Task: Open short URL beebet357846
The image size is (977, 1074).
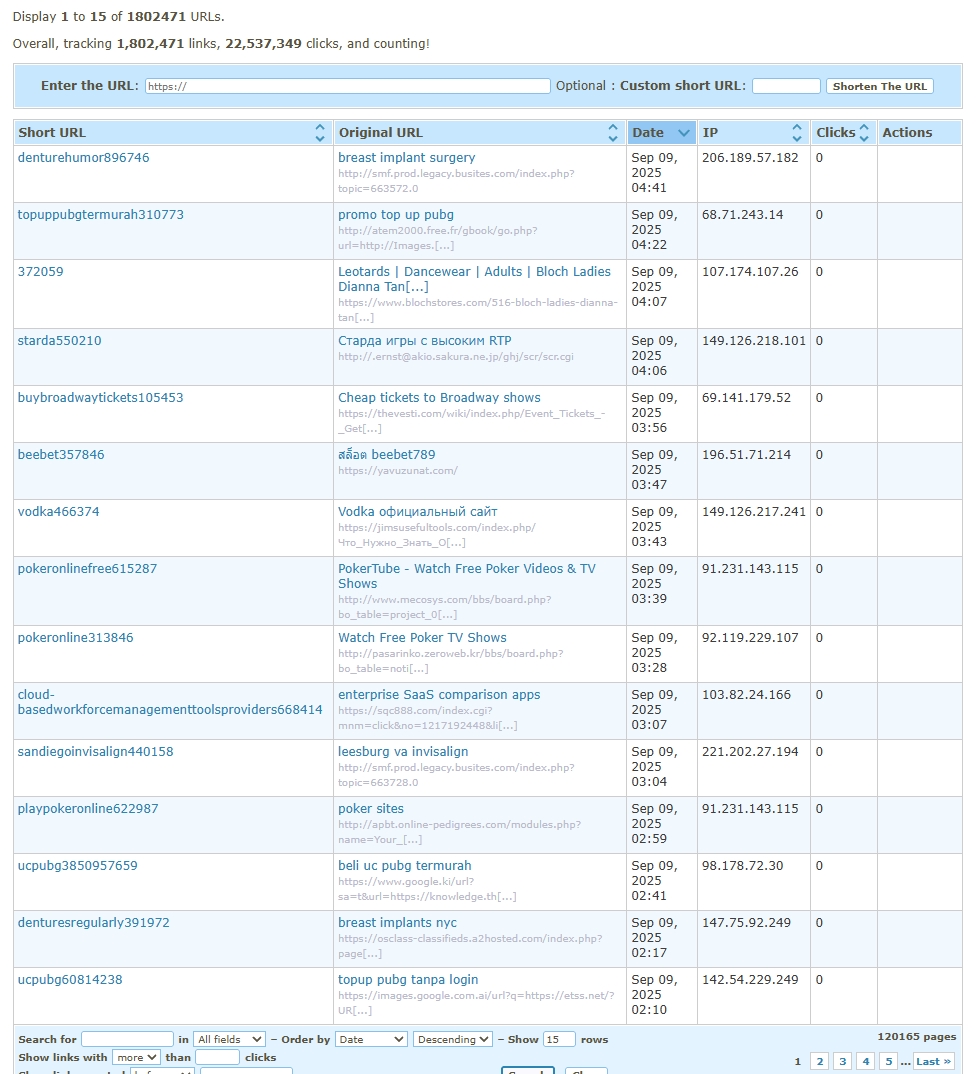Action: (x=61, y=454)
